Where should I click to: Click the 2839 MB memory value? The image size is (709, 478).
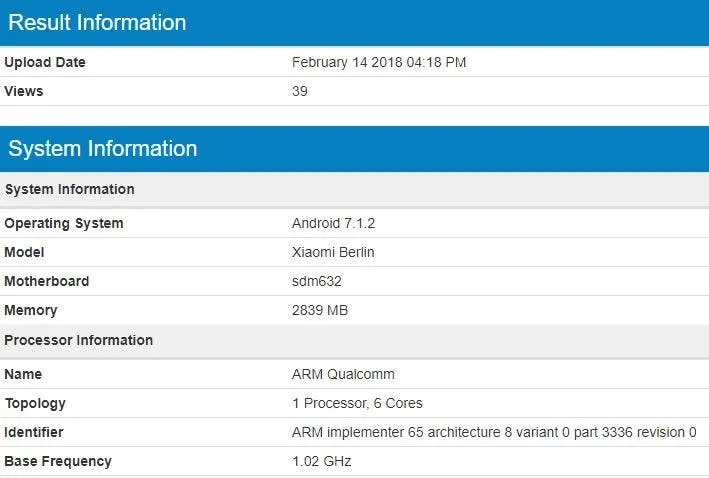[320, 310]
